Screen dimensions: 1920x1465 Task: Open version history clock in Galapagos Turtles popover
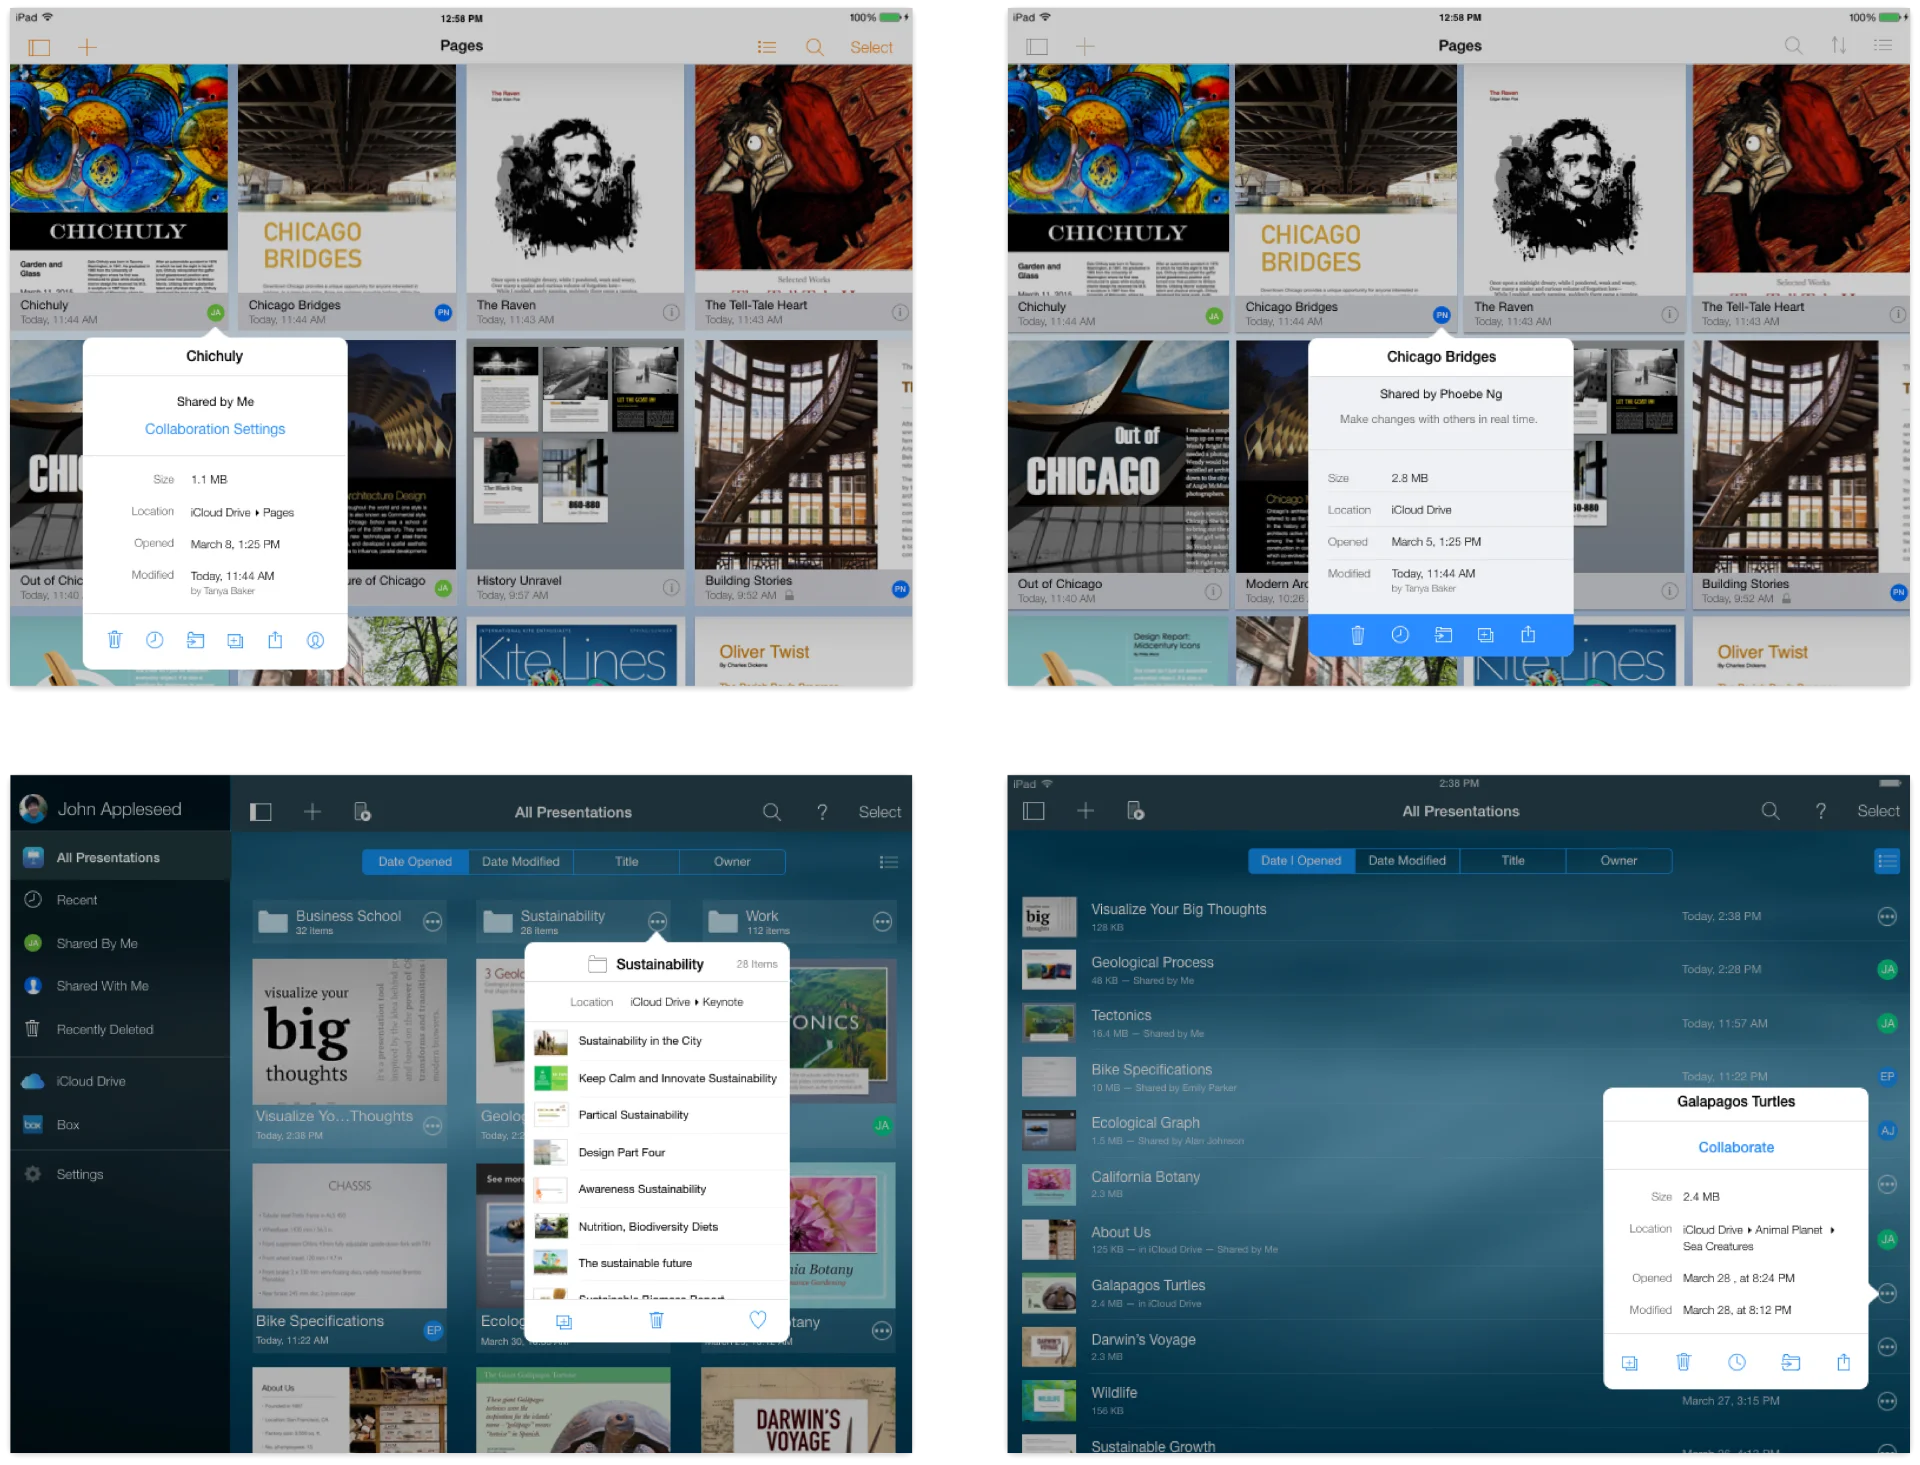1737,1362
